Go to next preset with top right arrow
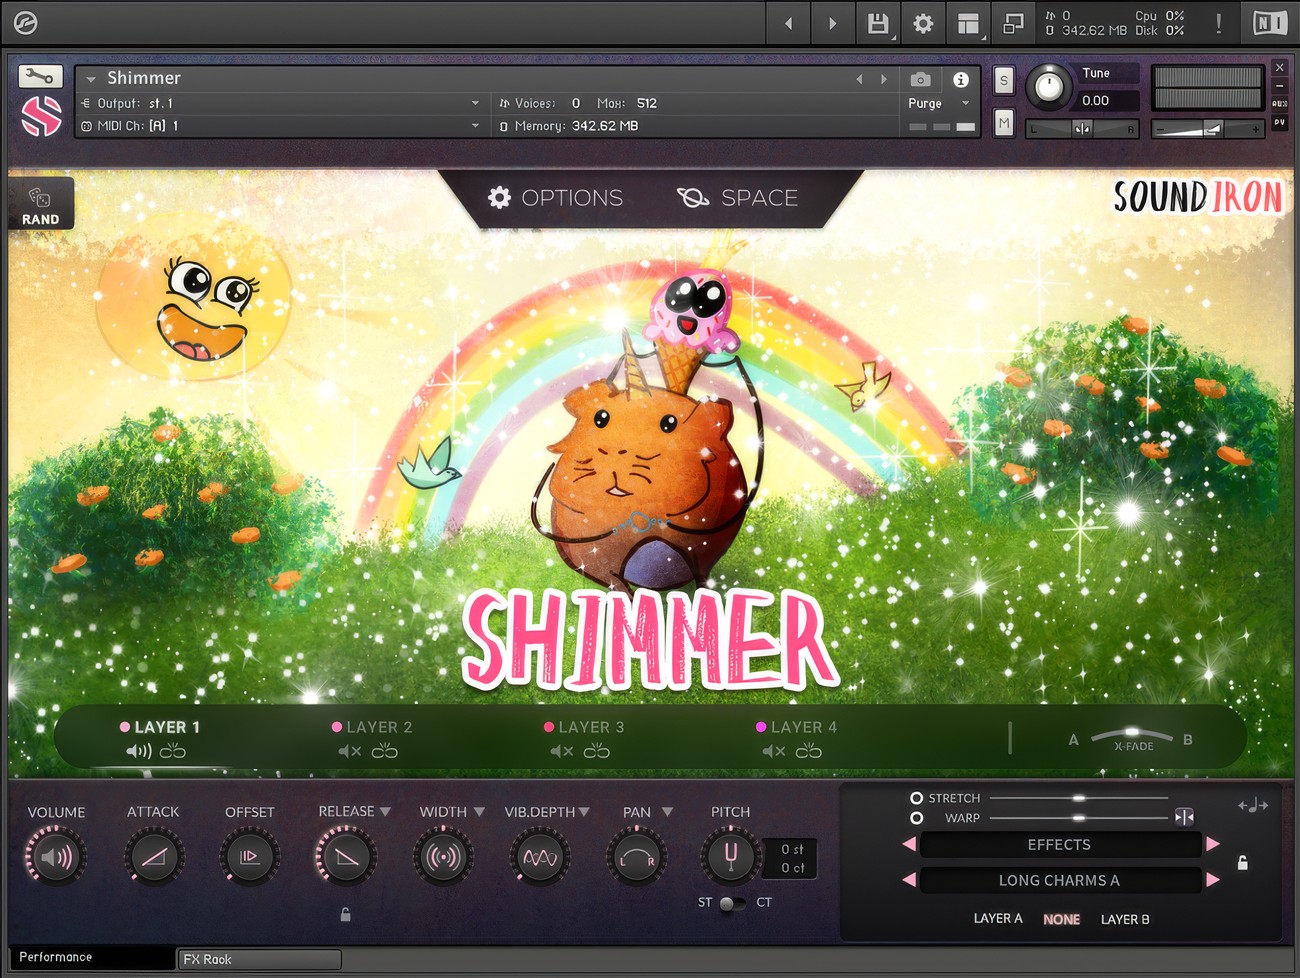Viewport: 1300px width, 978px height. click(x=832, y=23)
